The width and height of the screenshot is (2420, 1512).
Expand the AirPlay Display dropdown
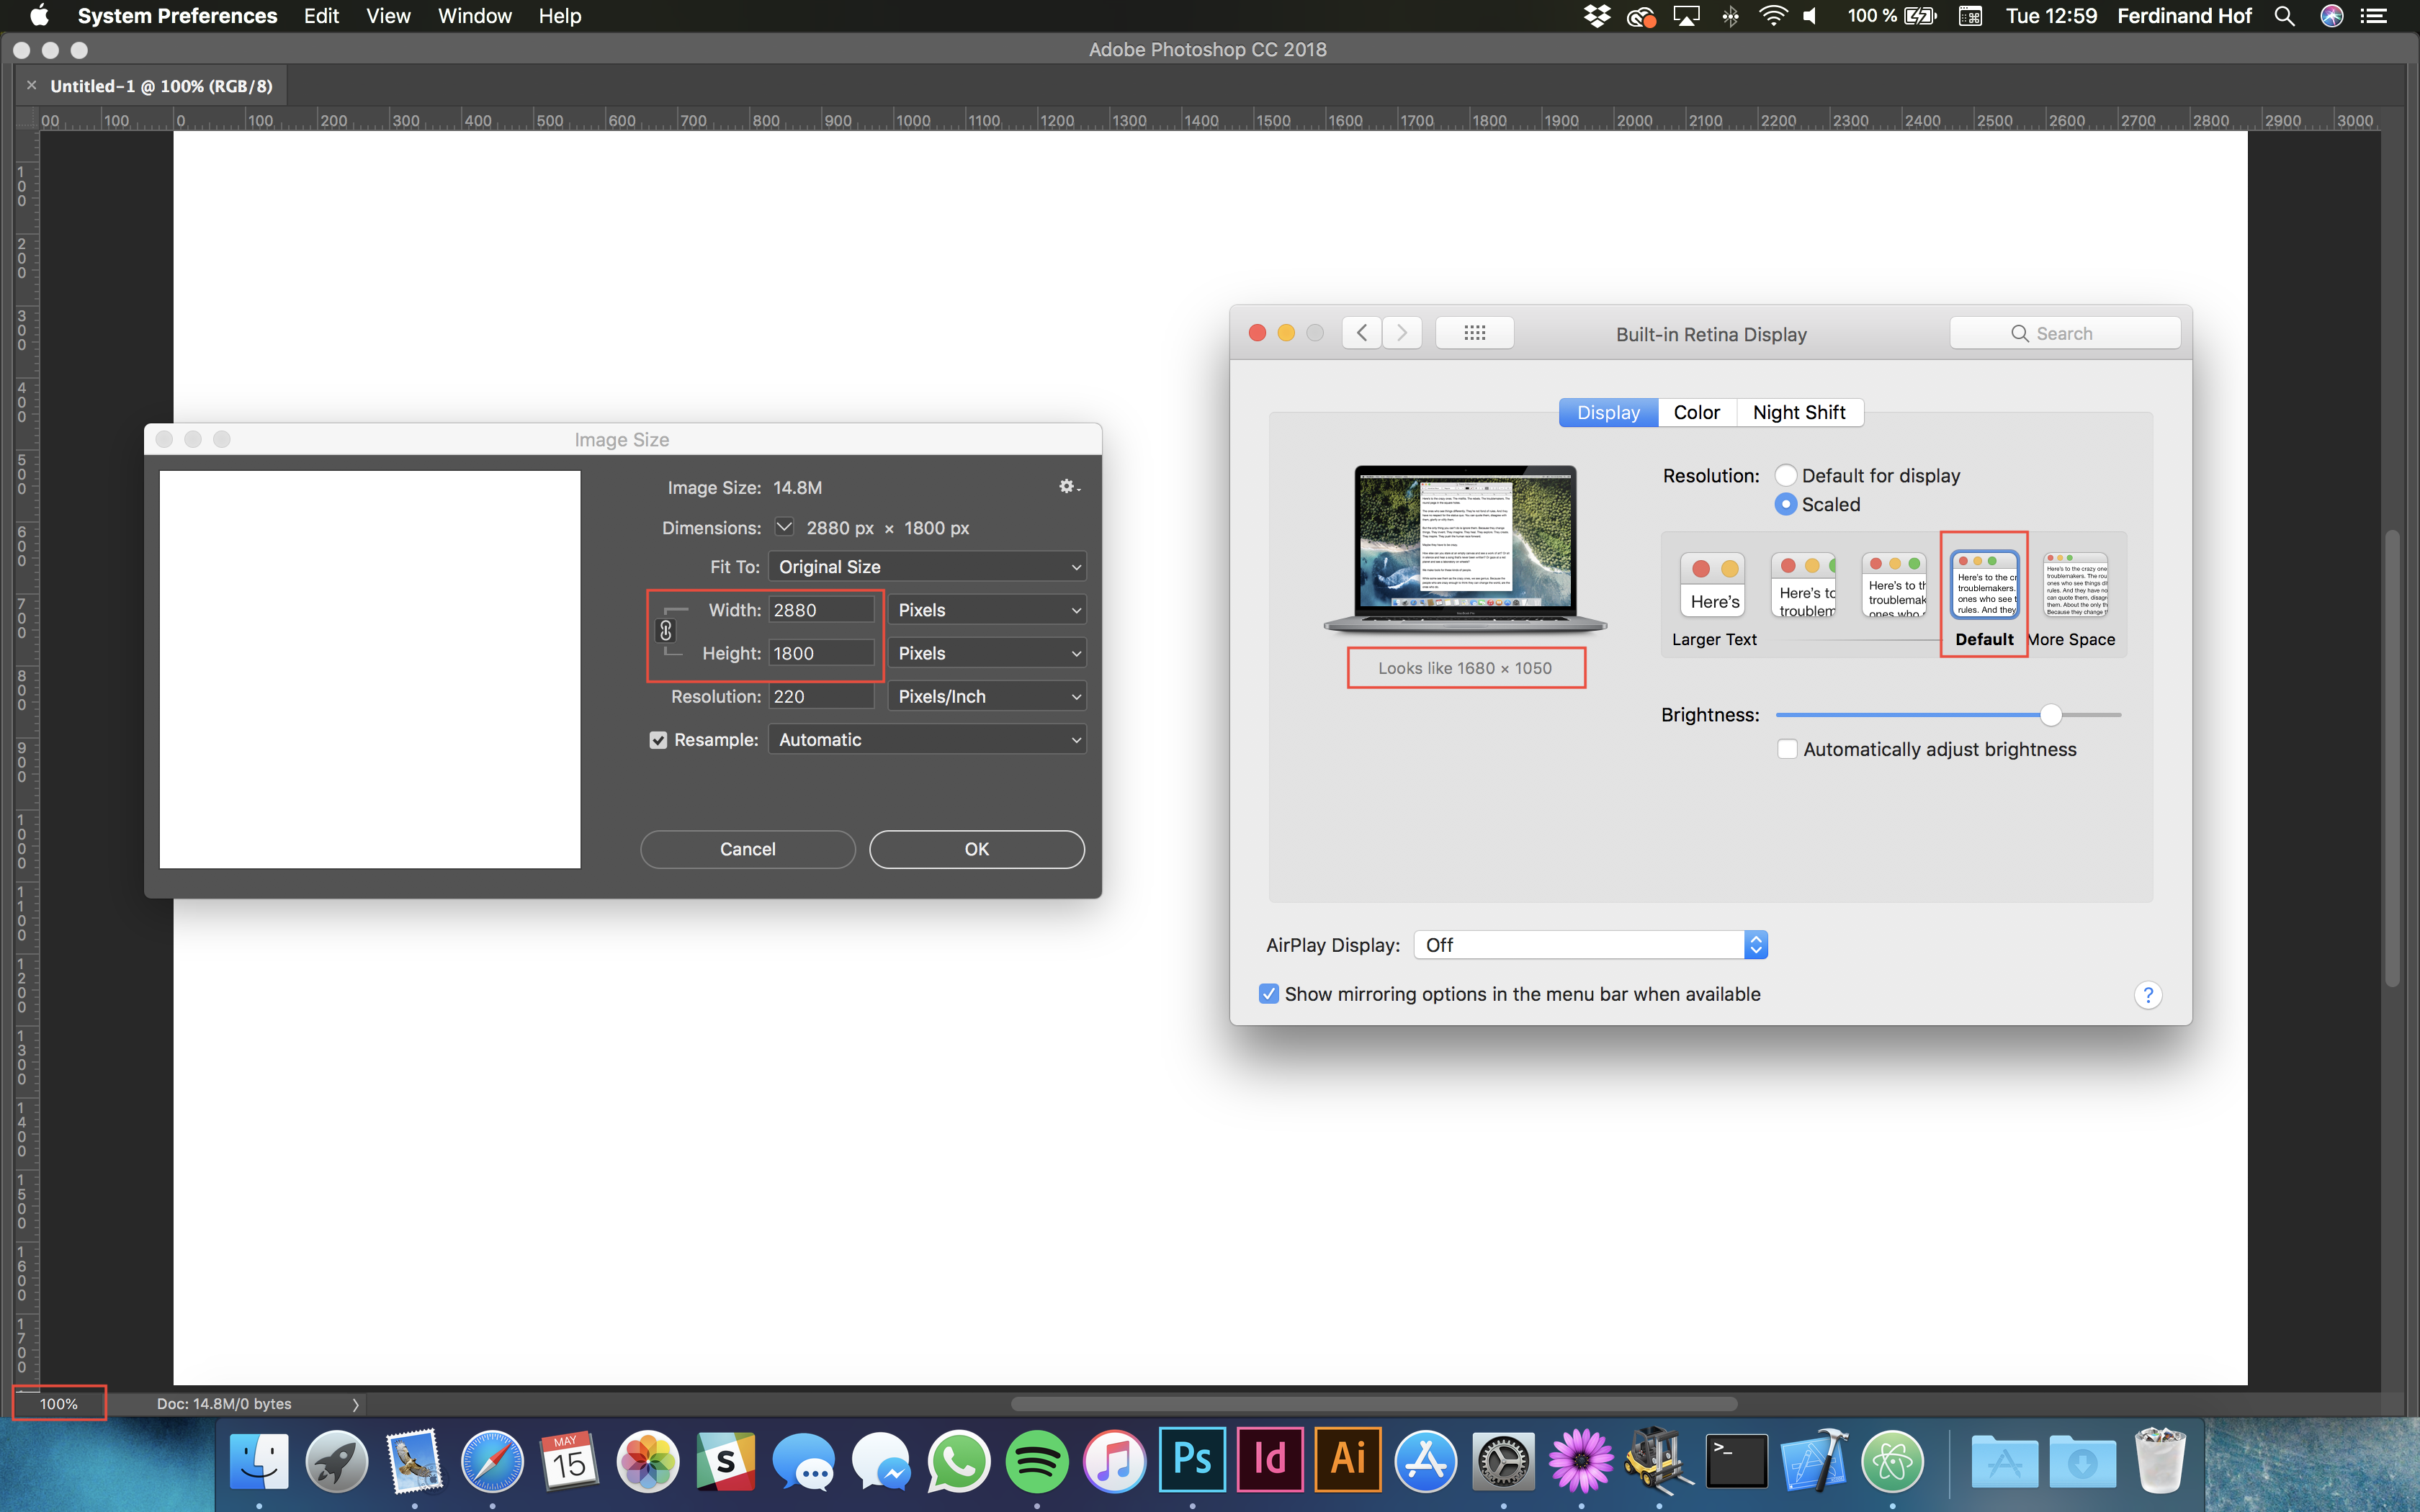point(1754,944)
